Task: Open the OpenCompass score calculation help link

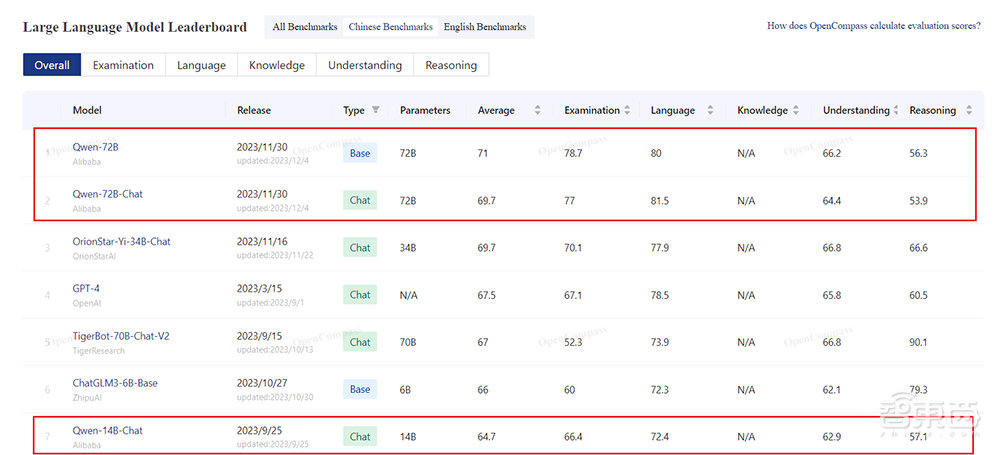Action: click(x=873, y=26)
